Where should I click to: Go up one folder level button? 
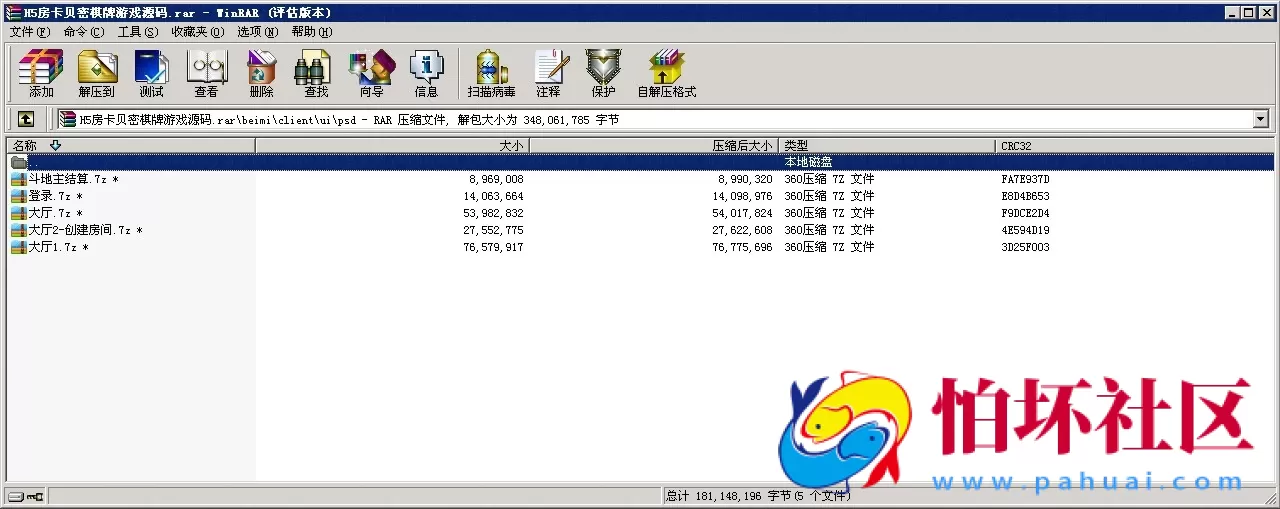(26, 119)
